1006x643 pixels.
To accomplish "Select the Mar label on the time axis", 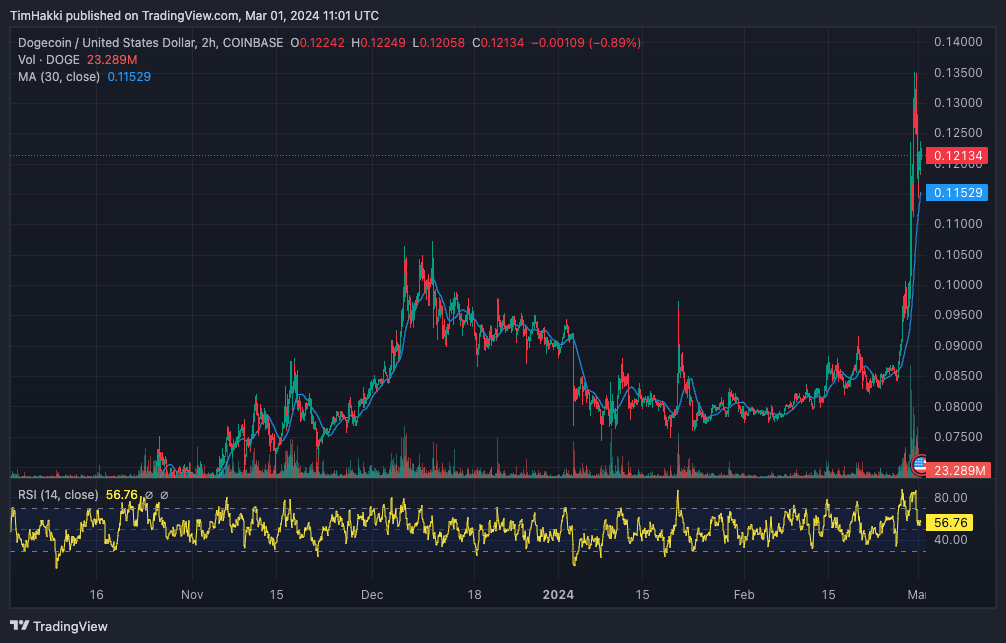I will pyautogui.click(x=917, y=594).
